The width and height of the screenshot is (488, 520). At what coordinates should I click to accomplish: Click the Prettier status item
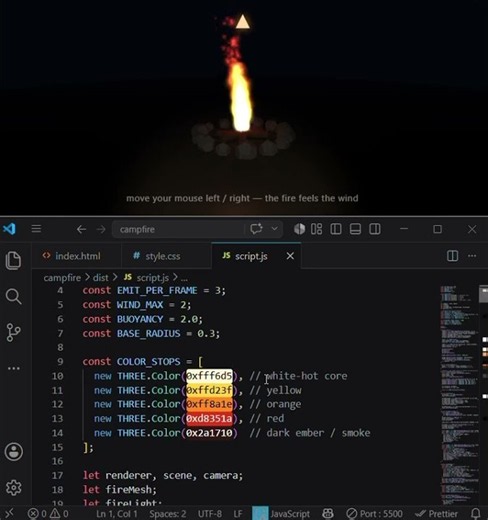(x=436, y=514)
